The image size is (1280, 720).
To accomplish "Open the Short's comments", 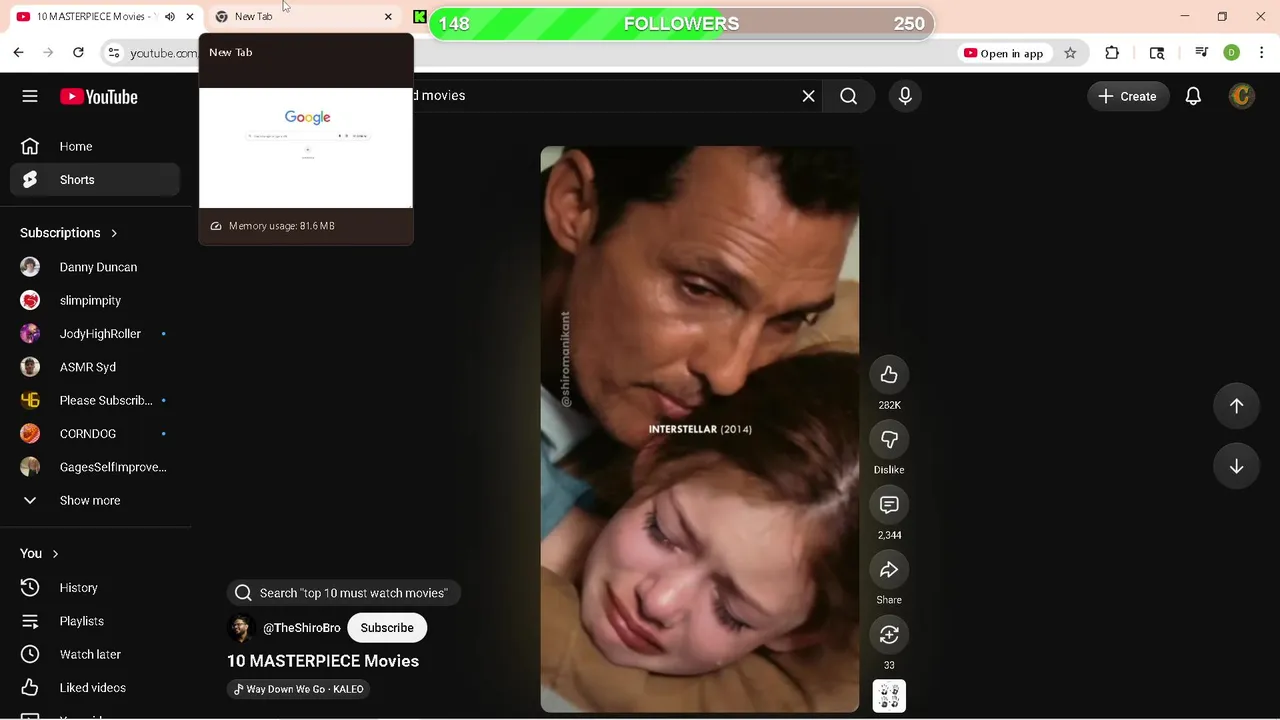I will point(889,505).
